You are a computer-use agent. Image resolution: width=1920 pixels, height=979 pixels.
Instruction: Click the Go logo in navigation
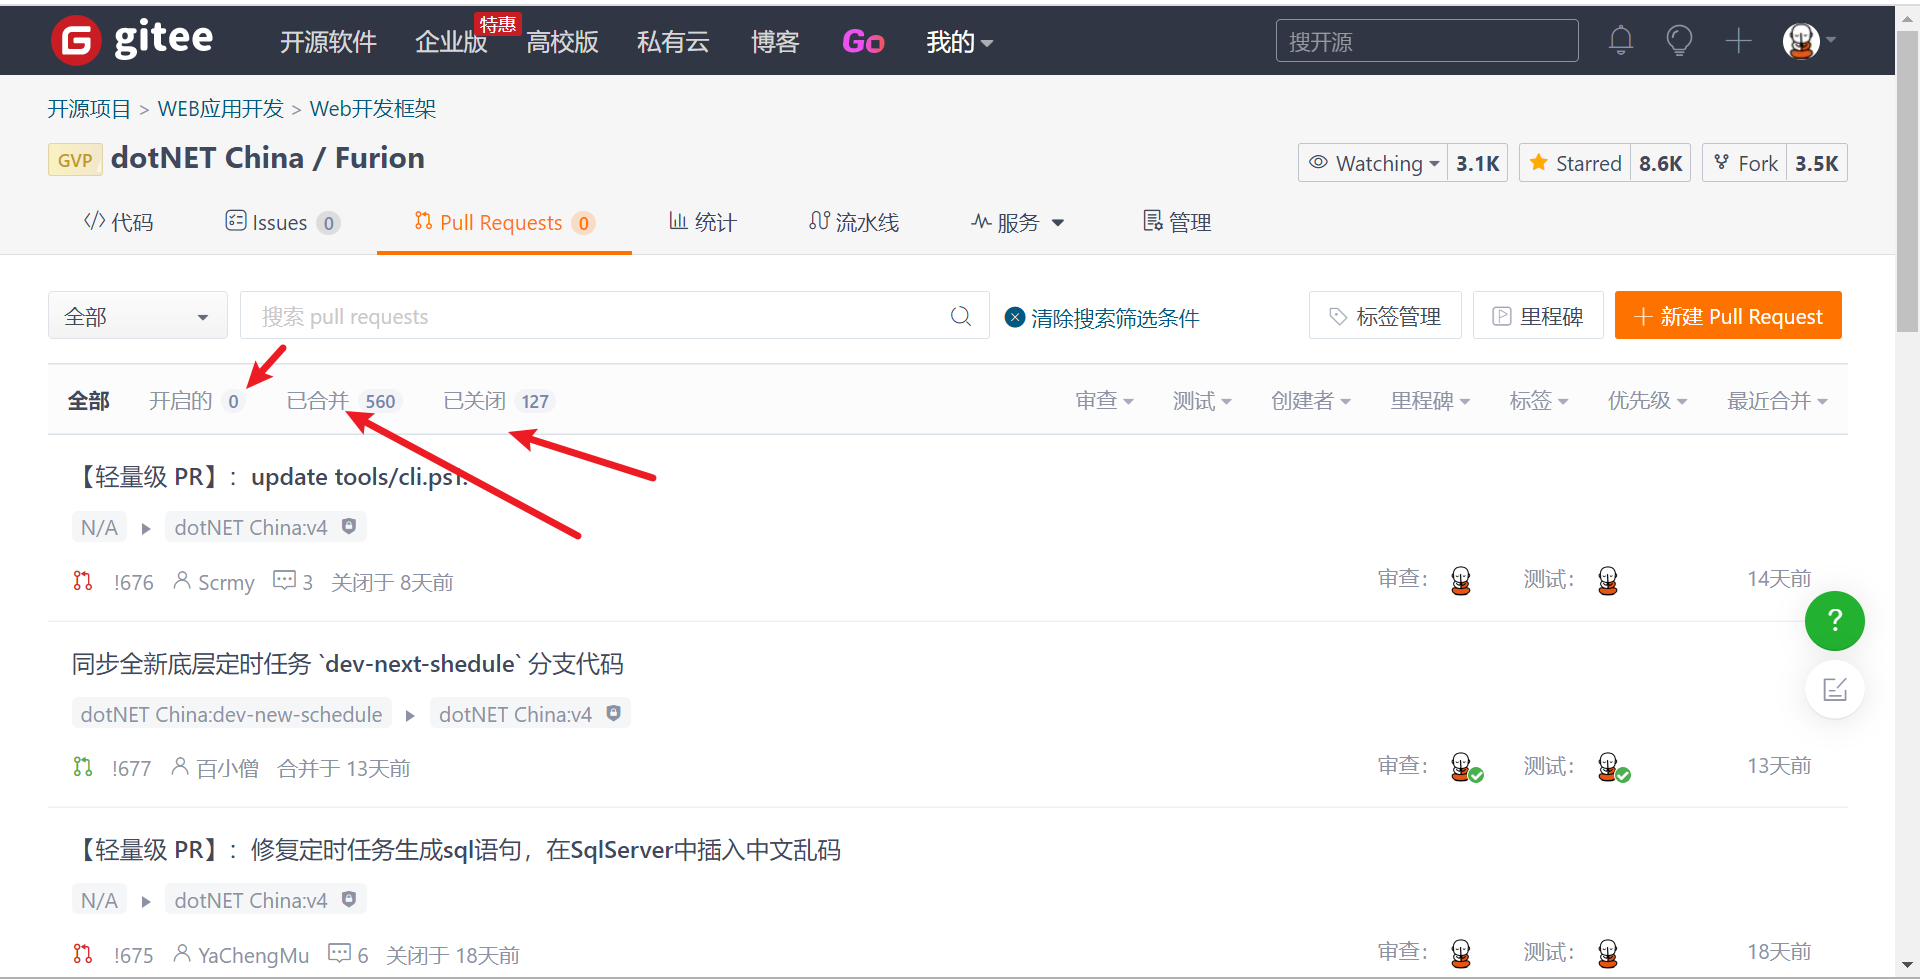pyautogui.click(x=863, y=41)
